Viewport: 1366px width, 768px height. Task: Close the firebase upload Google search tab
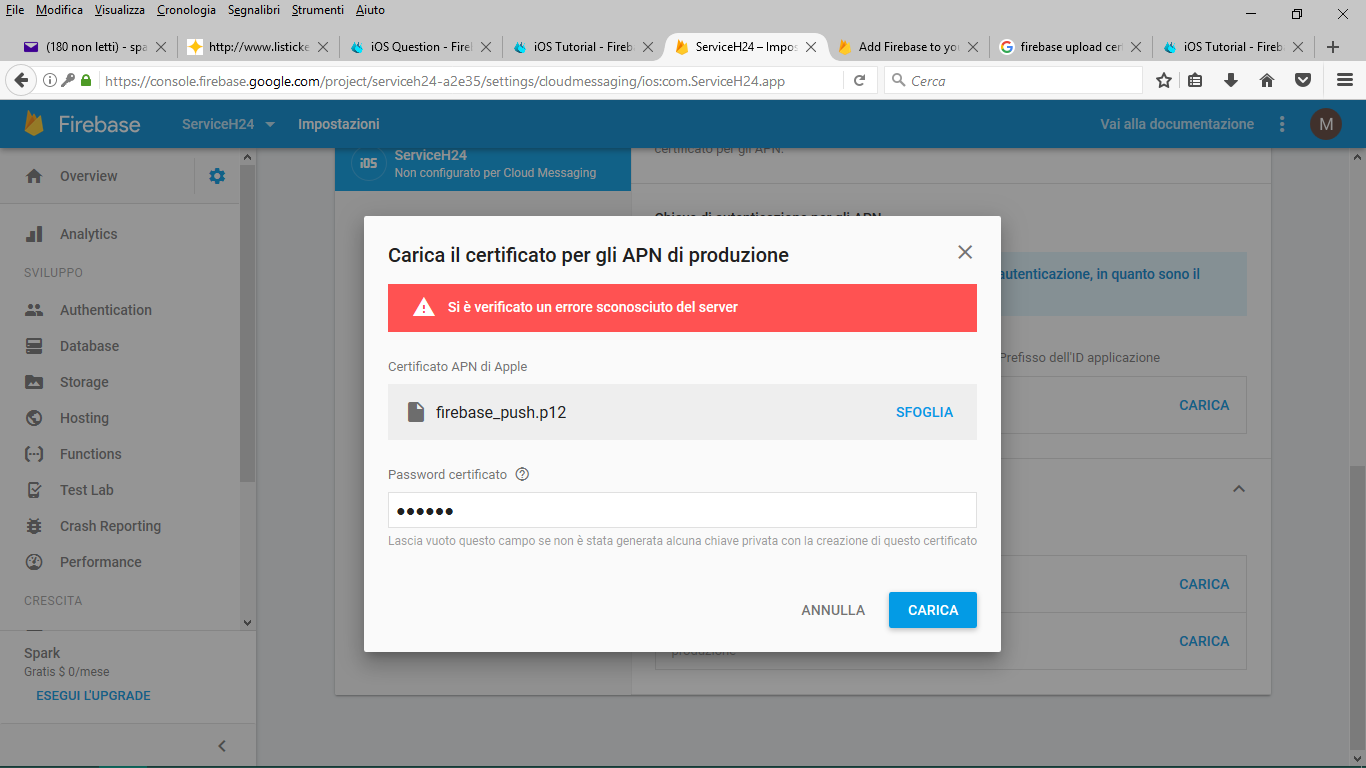point(1136,47)
